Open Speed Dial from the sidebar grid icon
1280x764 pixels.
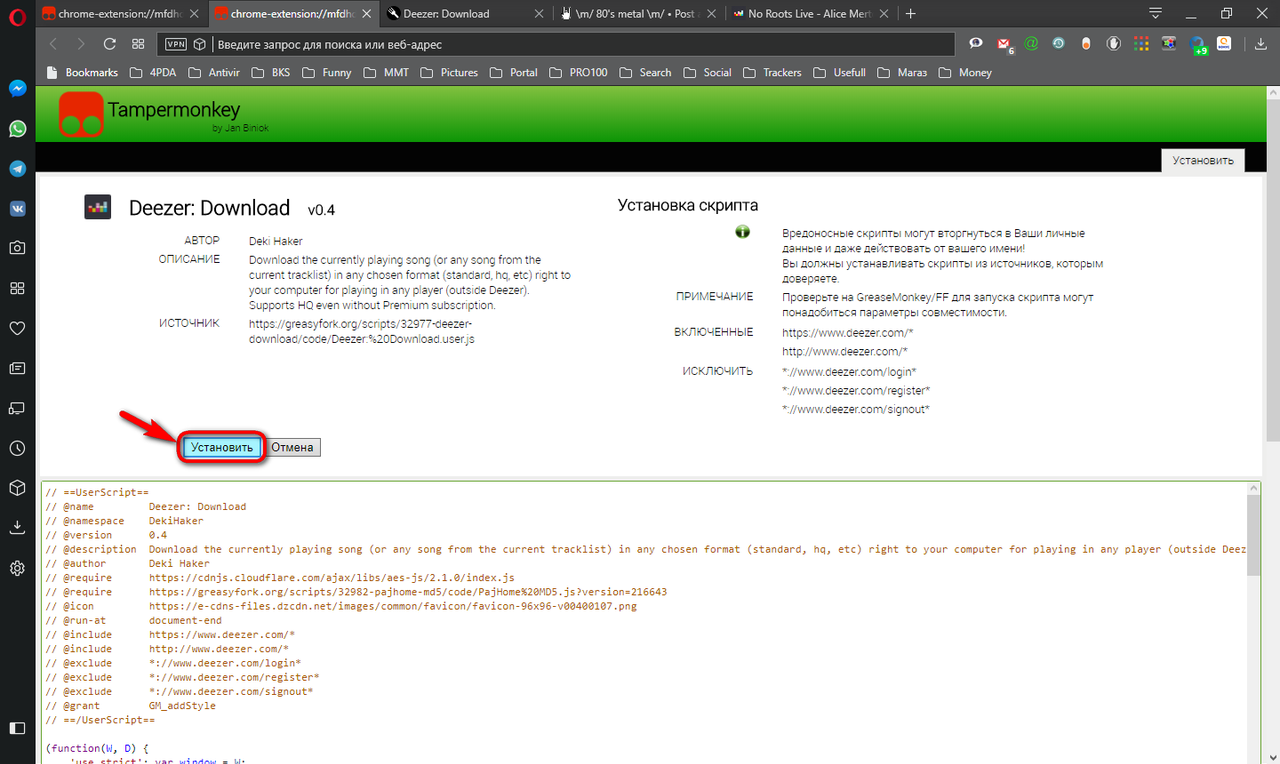tap(17, 288)
